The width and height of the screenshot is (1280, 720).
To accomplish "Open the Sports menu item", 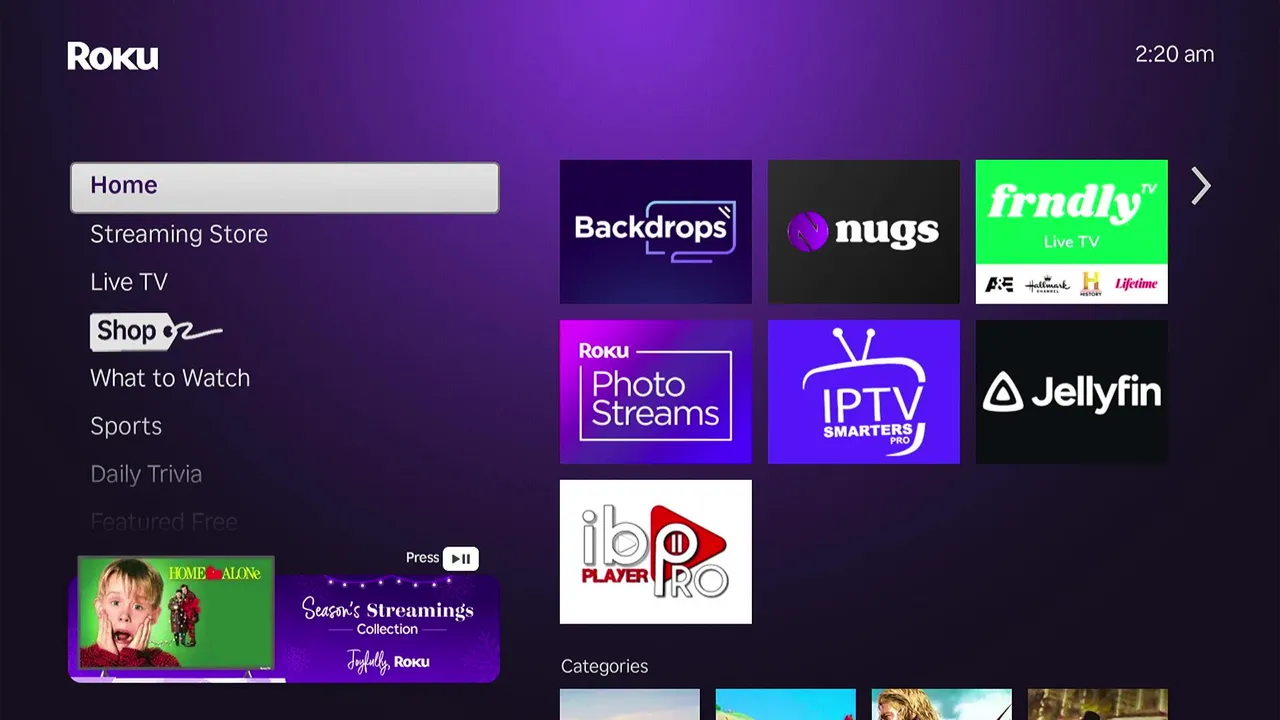I will click(x=126, y=427).
